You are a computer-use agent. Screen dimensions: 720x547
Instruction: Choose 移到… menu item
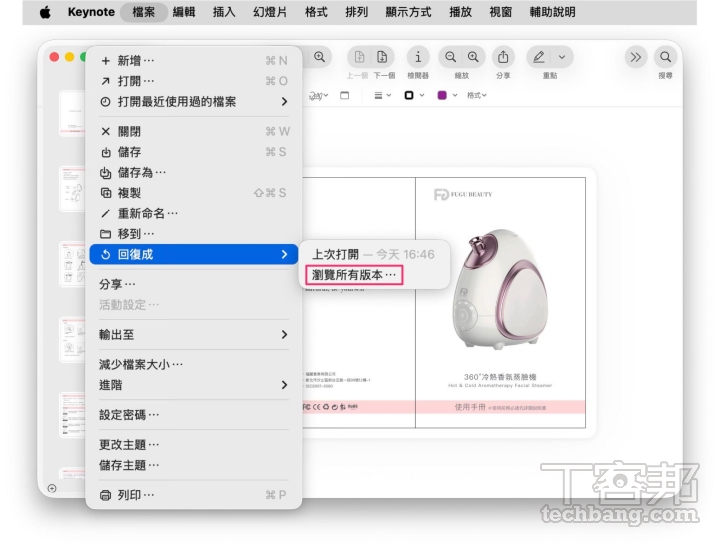point(193,234)
